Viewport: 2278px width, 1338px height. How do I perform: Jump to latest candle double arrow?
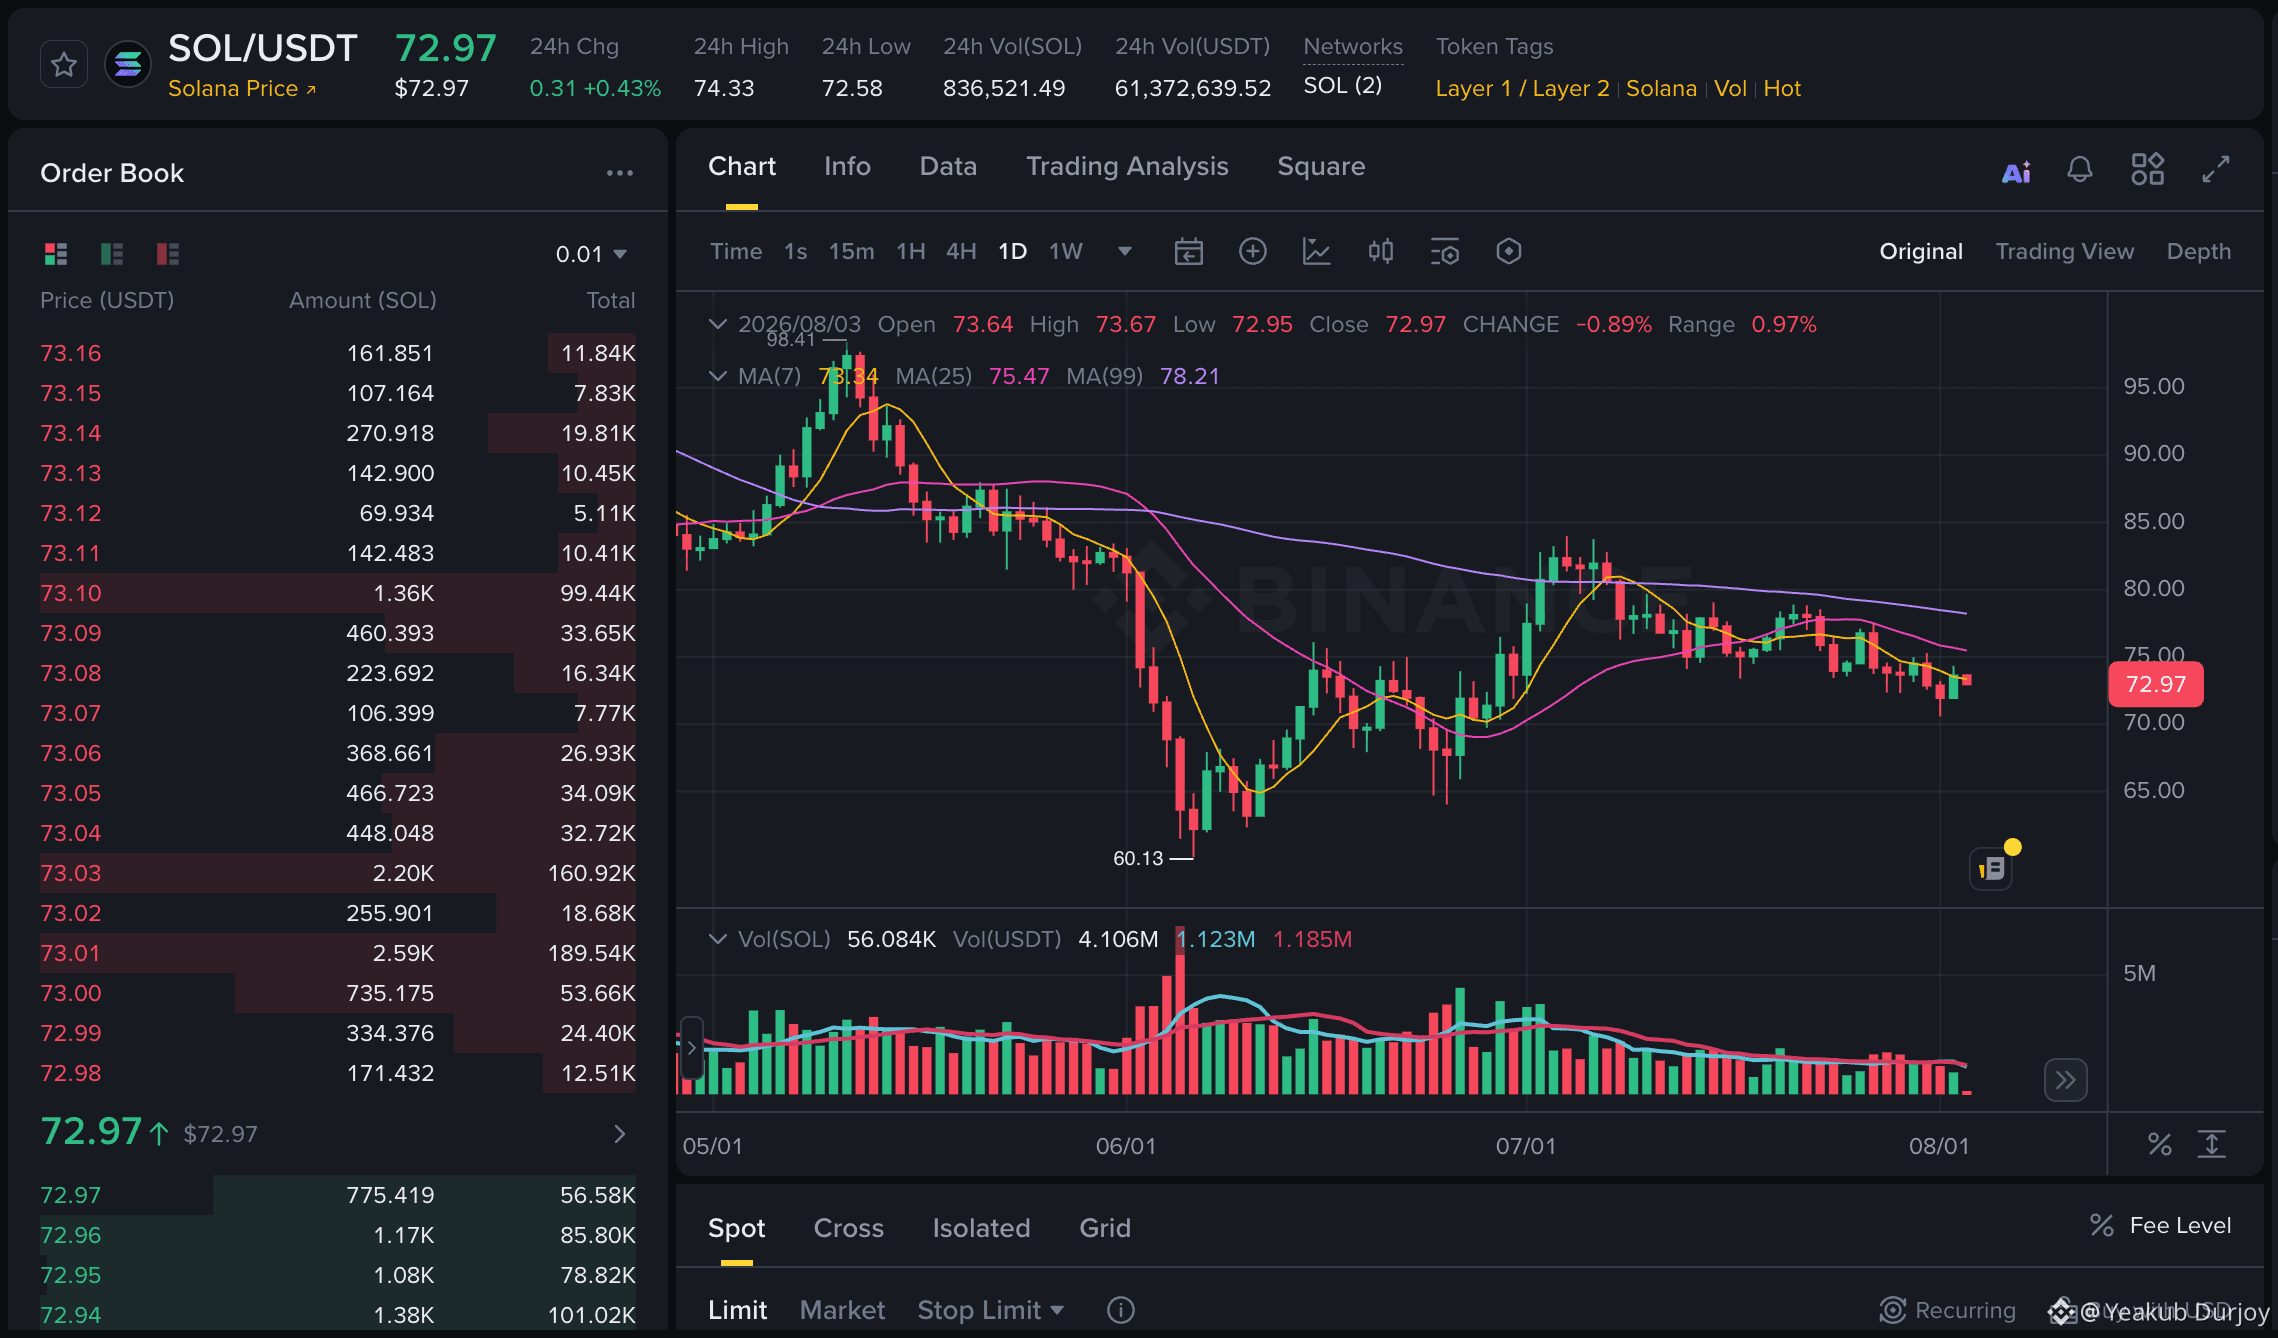pyautogui.click(x=2066, y=1080)
